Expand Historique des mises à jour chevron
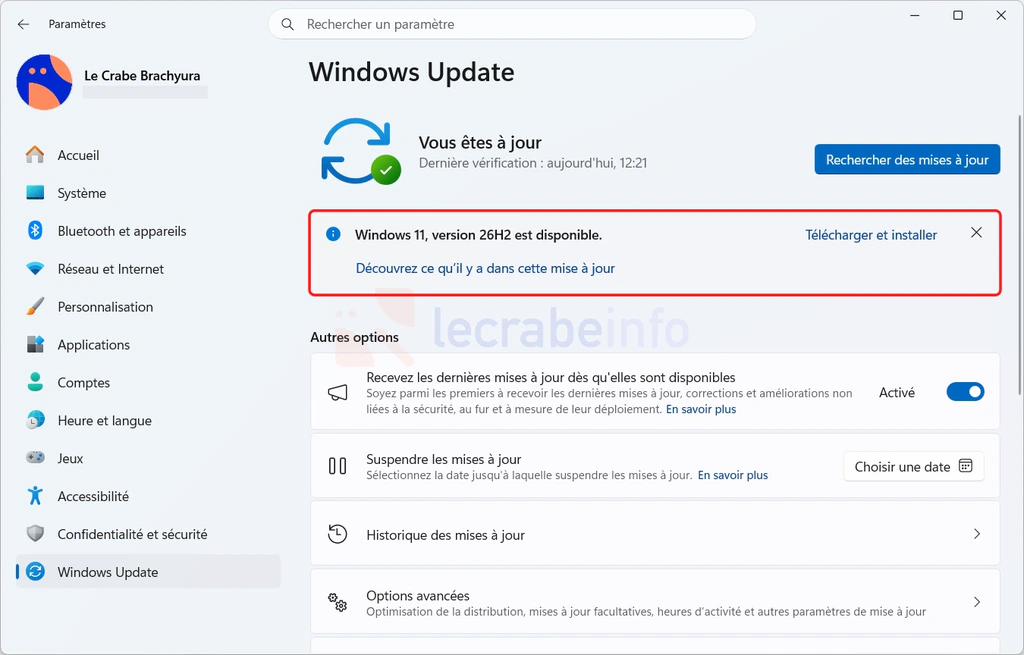 pyautogui.click(x=977, y=534)
